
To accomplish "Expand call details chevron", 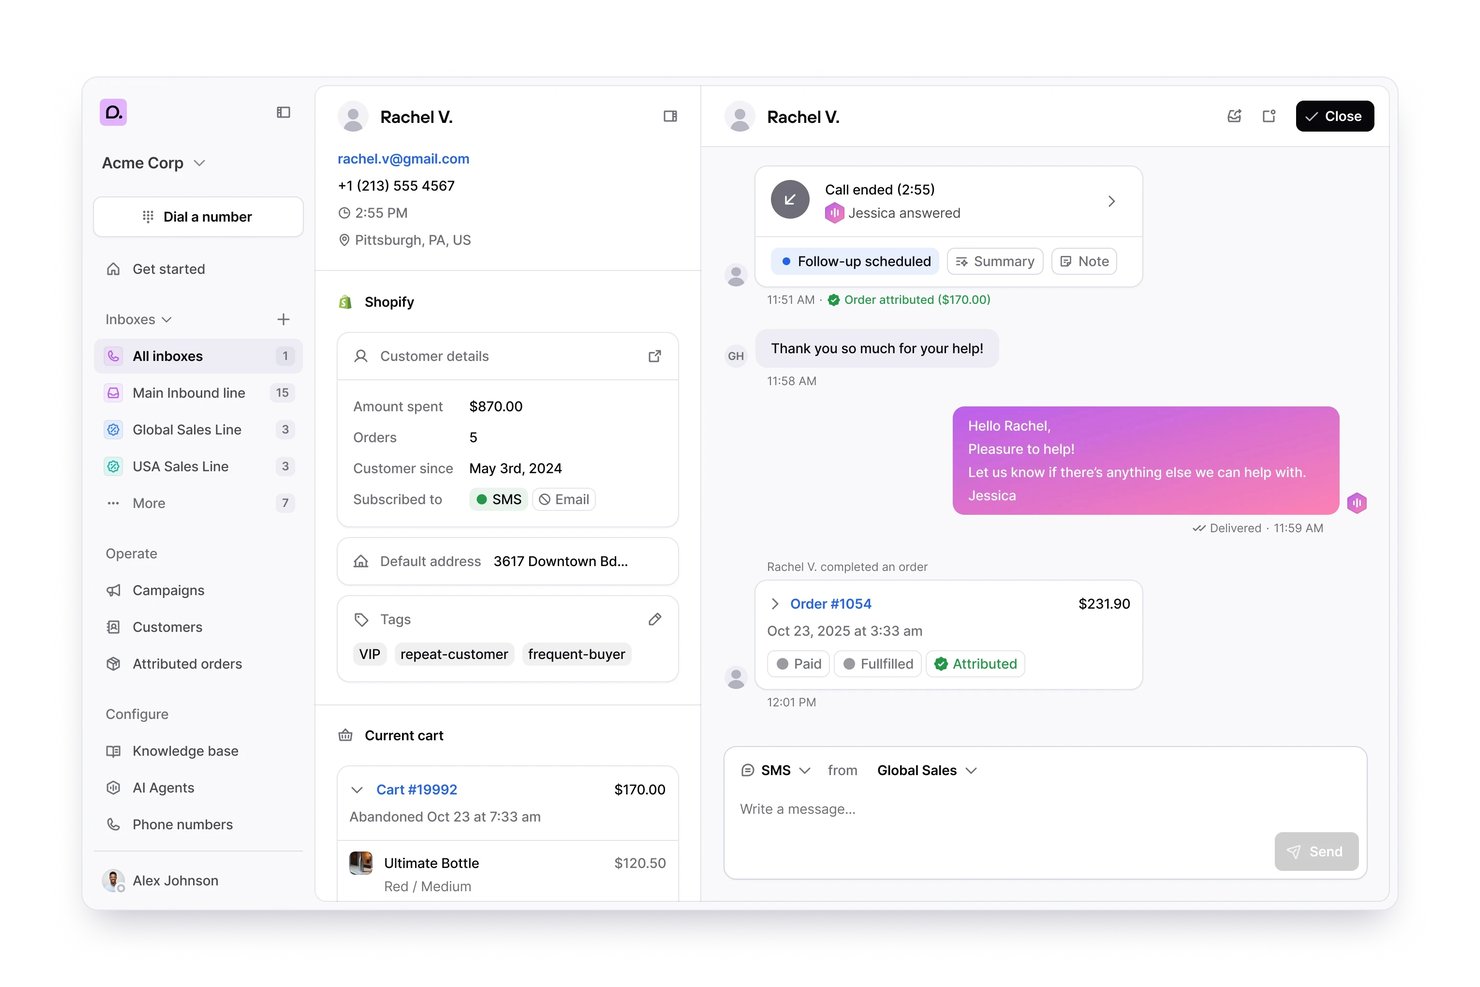I will pos(1111,201).
